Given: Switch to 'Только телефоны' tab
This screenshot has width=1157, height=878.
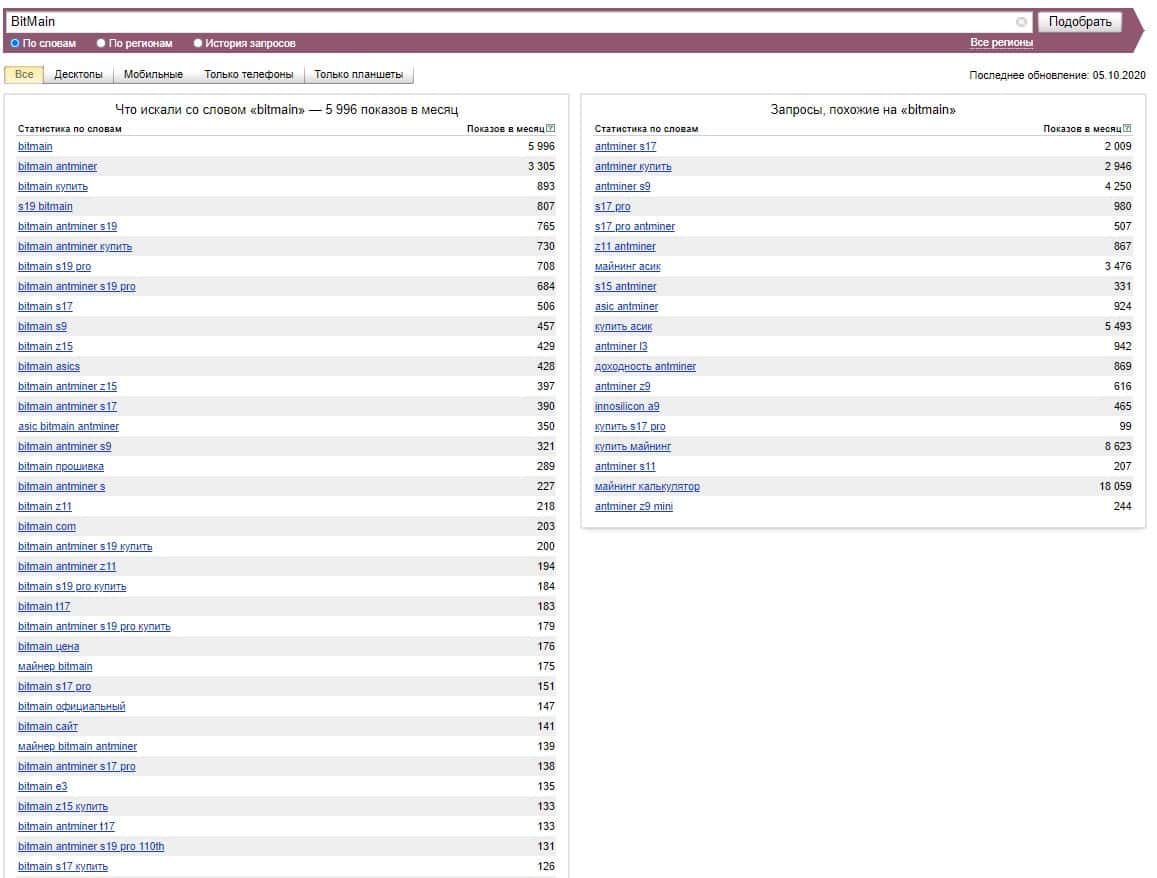Looking at the screenshot, I should [248, 75].
